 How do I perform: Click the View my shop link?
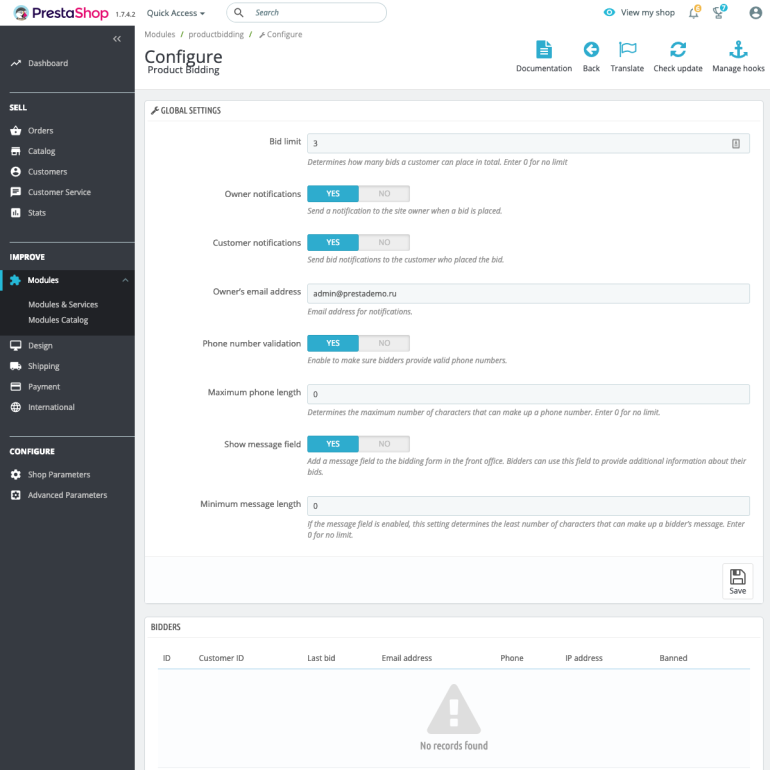(647, 13)
